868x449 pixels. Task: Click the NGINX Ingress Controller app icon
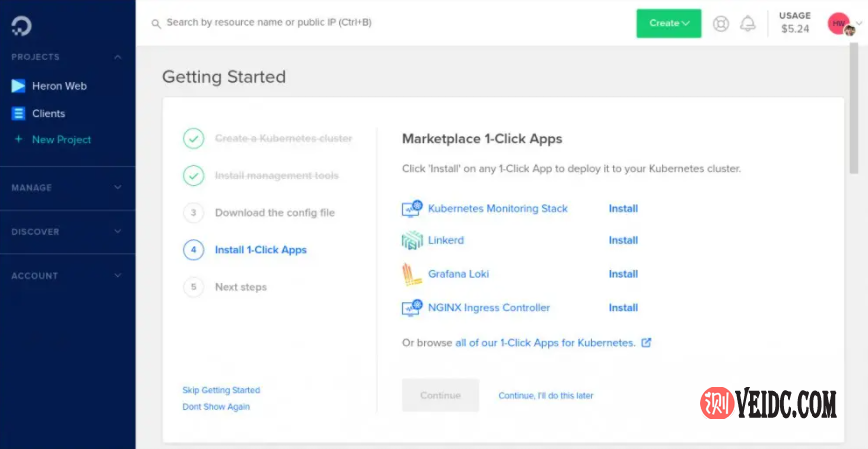[412, 308]
